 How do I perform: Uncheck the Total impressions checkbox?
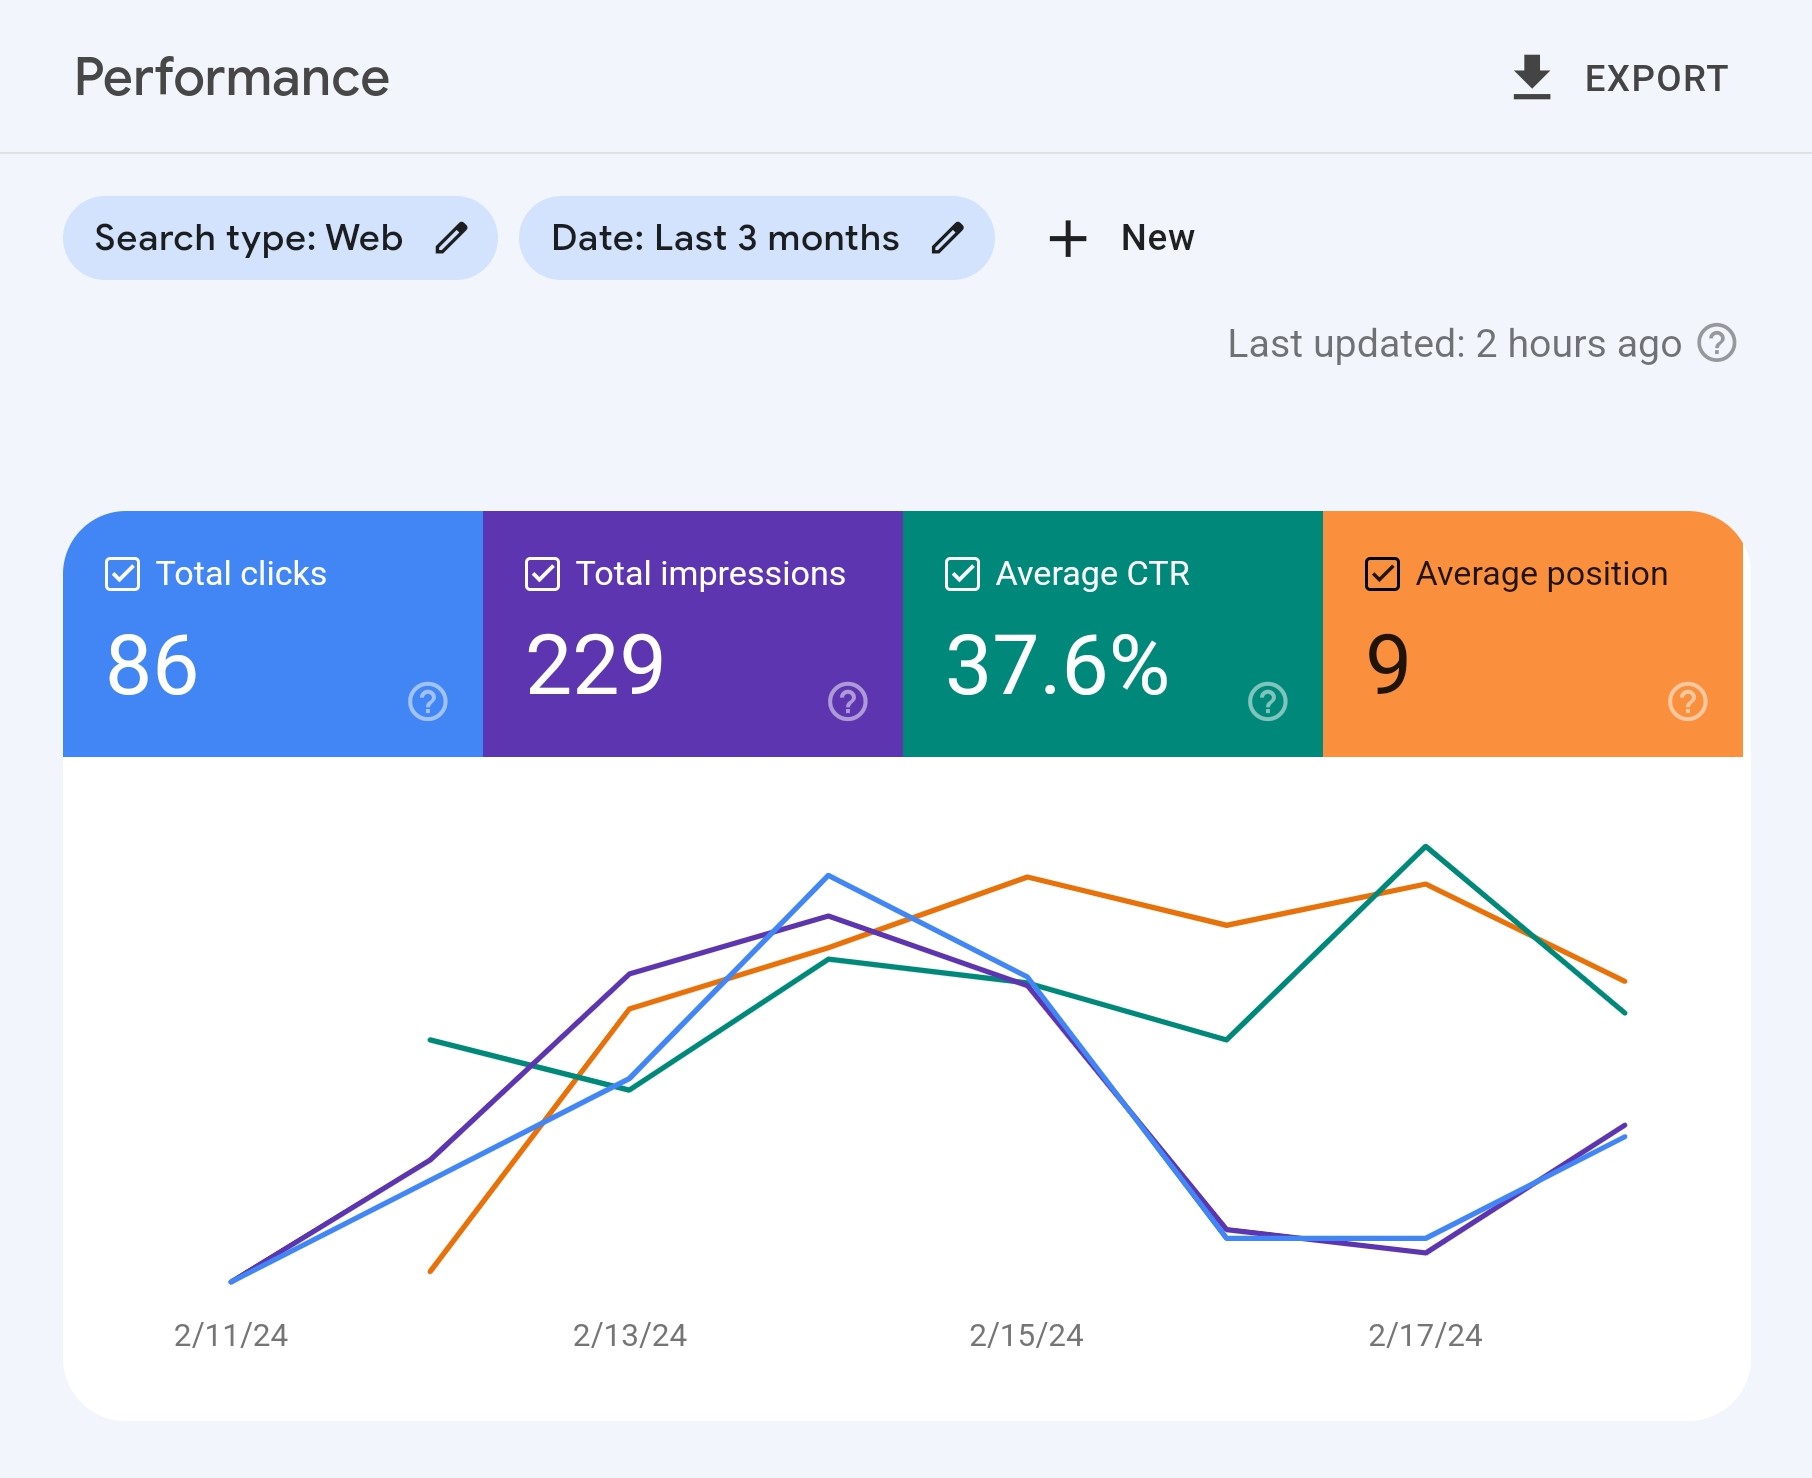coord(542,574)
